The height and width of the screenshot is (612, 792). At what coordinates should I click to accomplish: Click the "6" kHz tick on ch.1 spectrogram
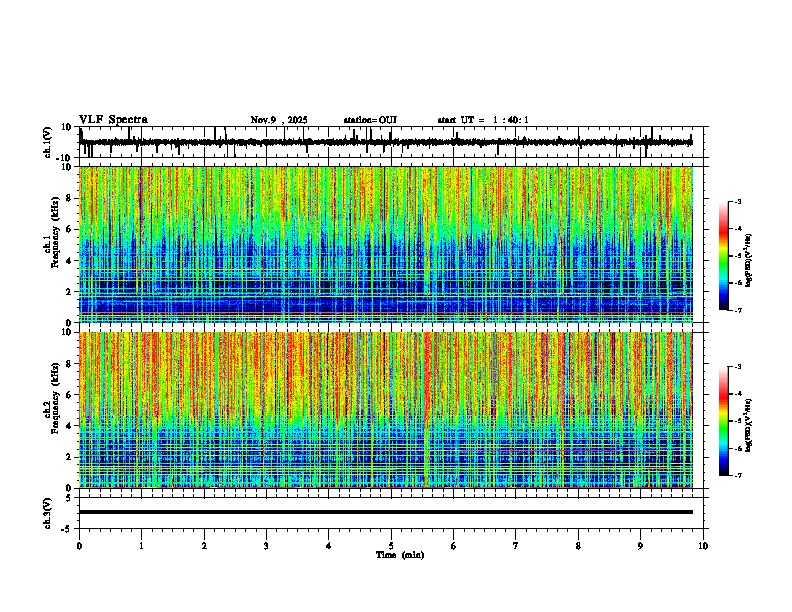coord(69,229)
